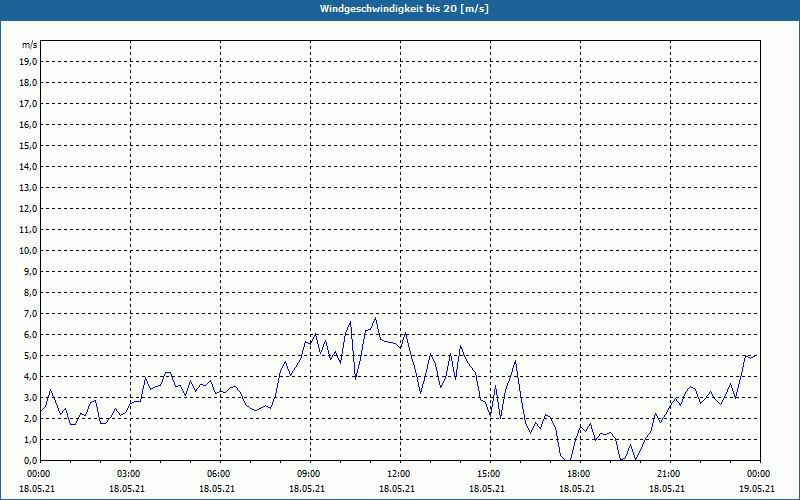Click the 19.05.21 date label
This screenshot has width=800, height=500.
(757, 488)
